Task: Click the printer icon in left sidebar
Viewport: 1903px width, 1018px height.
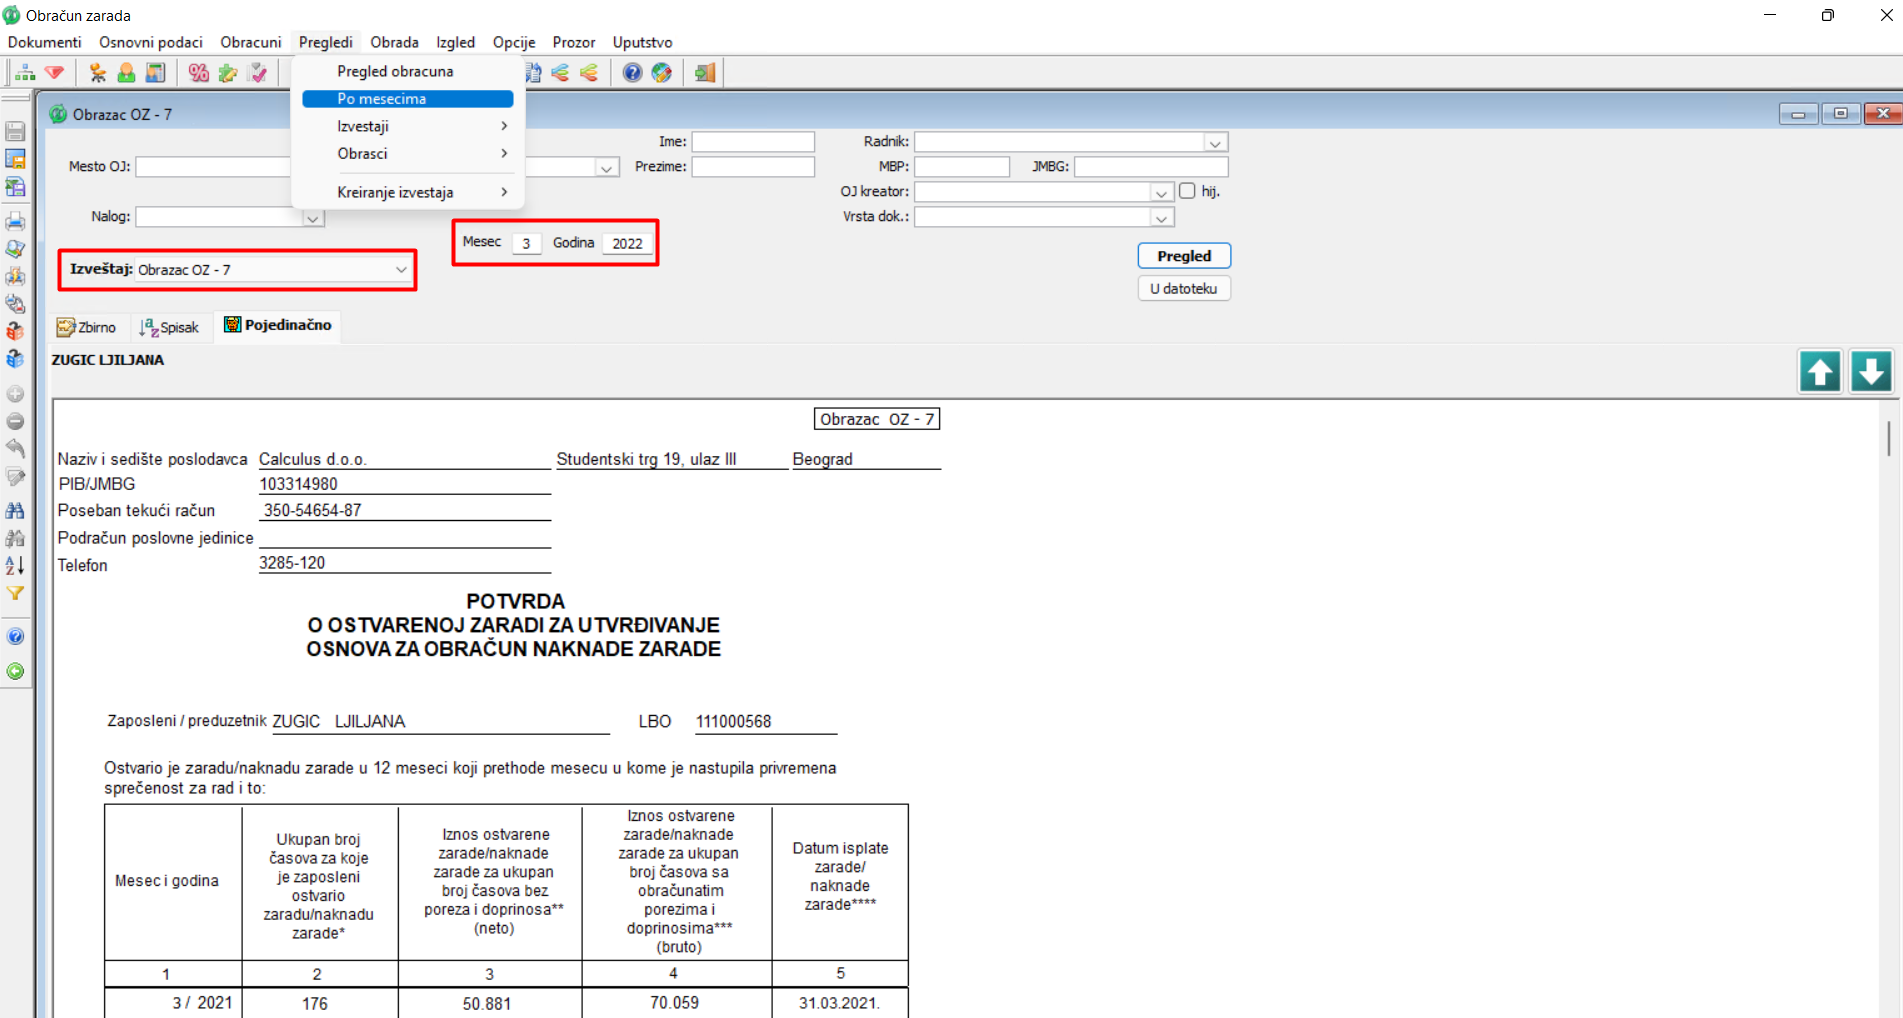Action: click(x=15, y=221)
